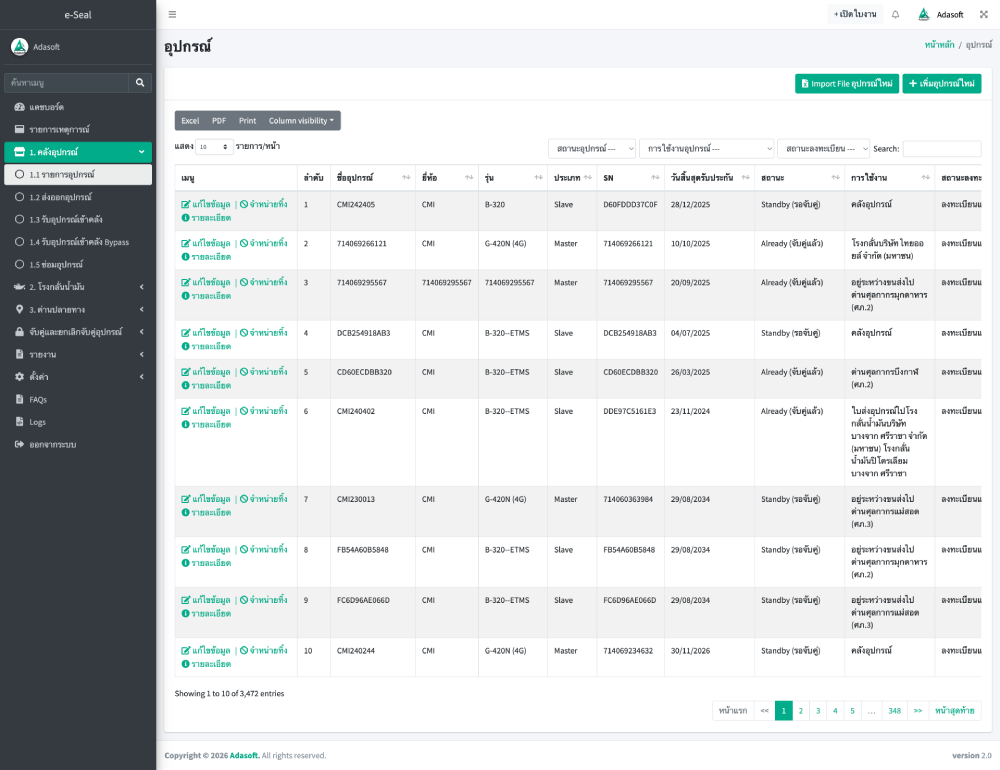Go to page 3 in pagination
Viewport: 1000px width, 770px height.
pos(818,711)
